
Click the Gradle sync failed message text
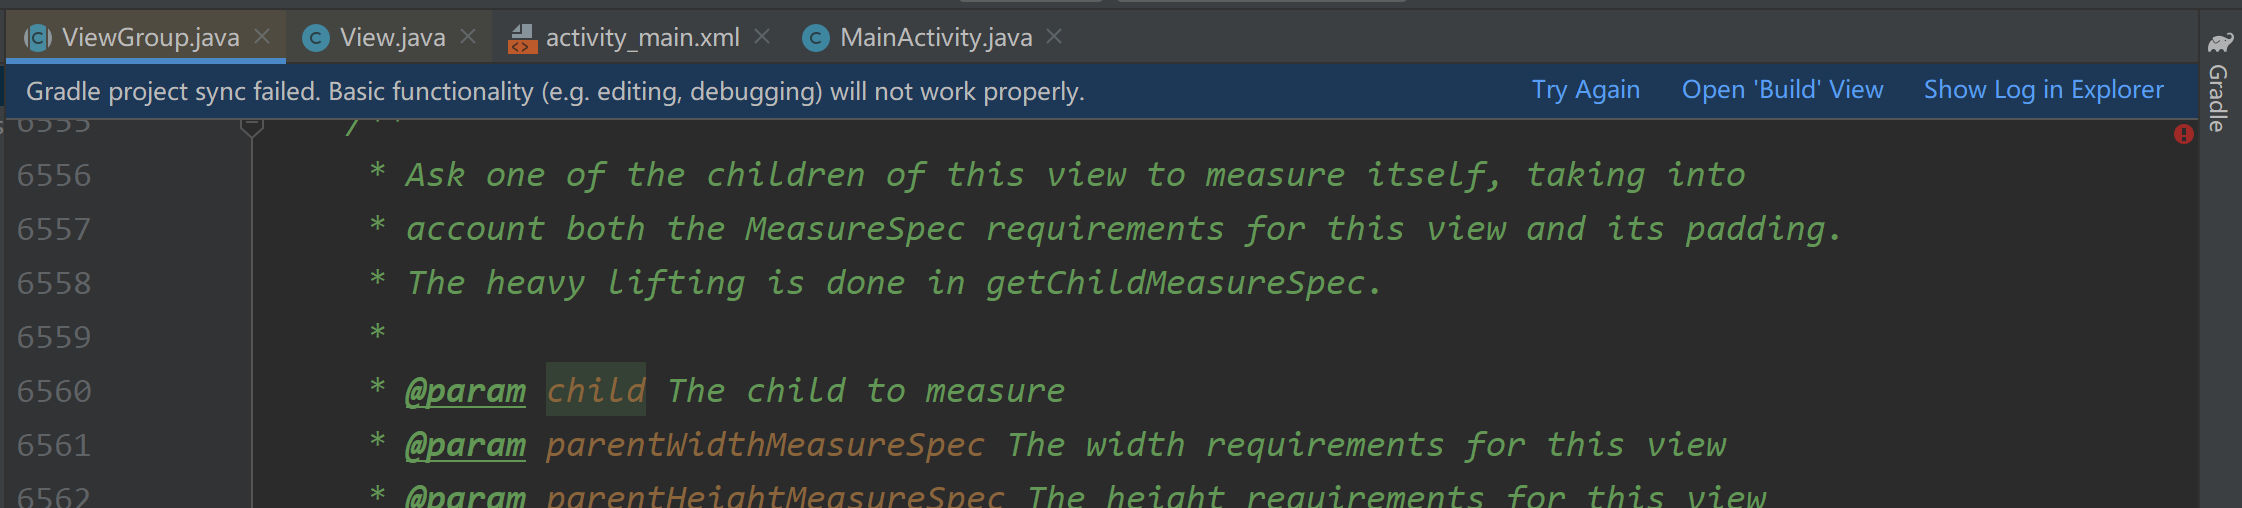coord(555,91)
